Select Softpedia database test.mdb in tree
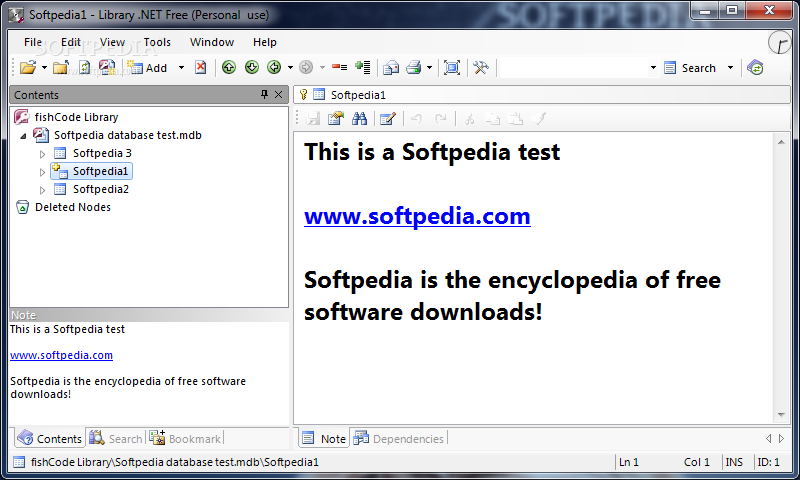 point(128,135)
